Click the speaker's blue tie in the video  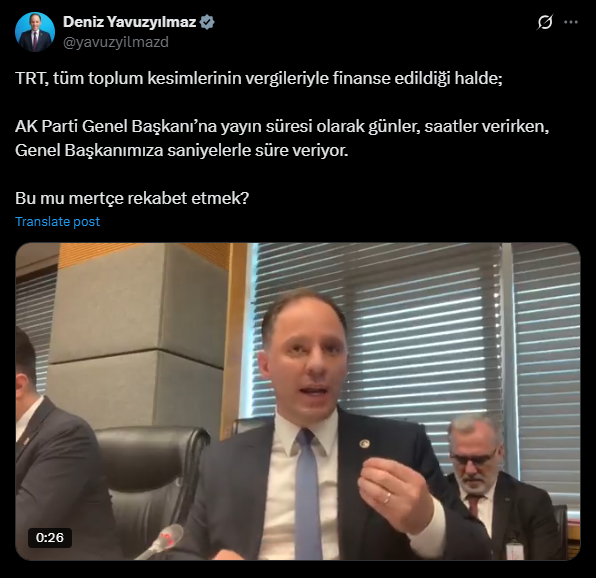[308, 494]
